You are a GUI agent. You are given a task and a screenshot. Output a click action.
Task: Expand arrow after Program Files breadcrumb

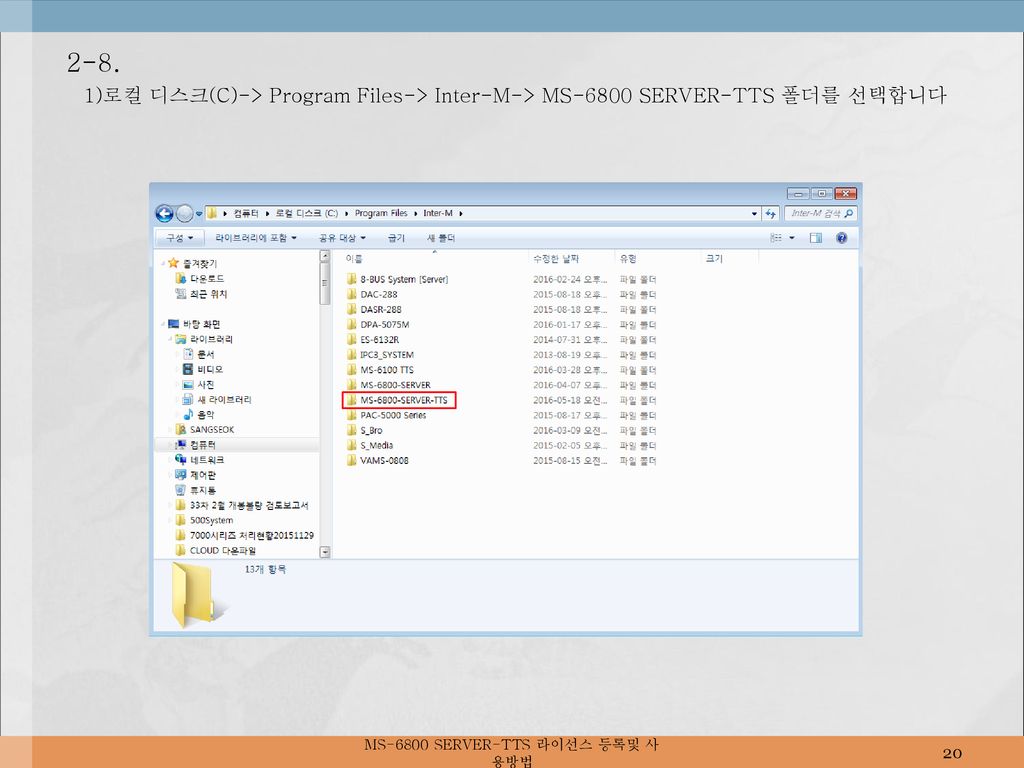click(x=415, y=214)
